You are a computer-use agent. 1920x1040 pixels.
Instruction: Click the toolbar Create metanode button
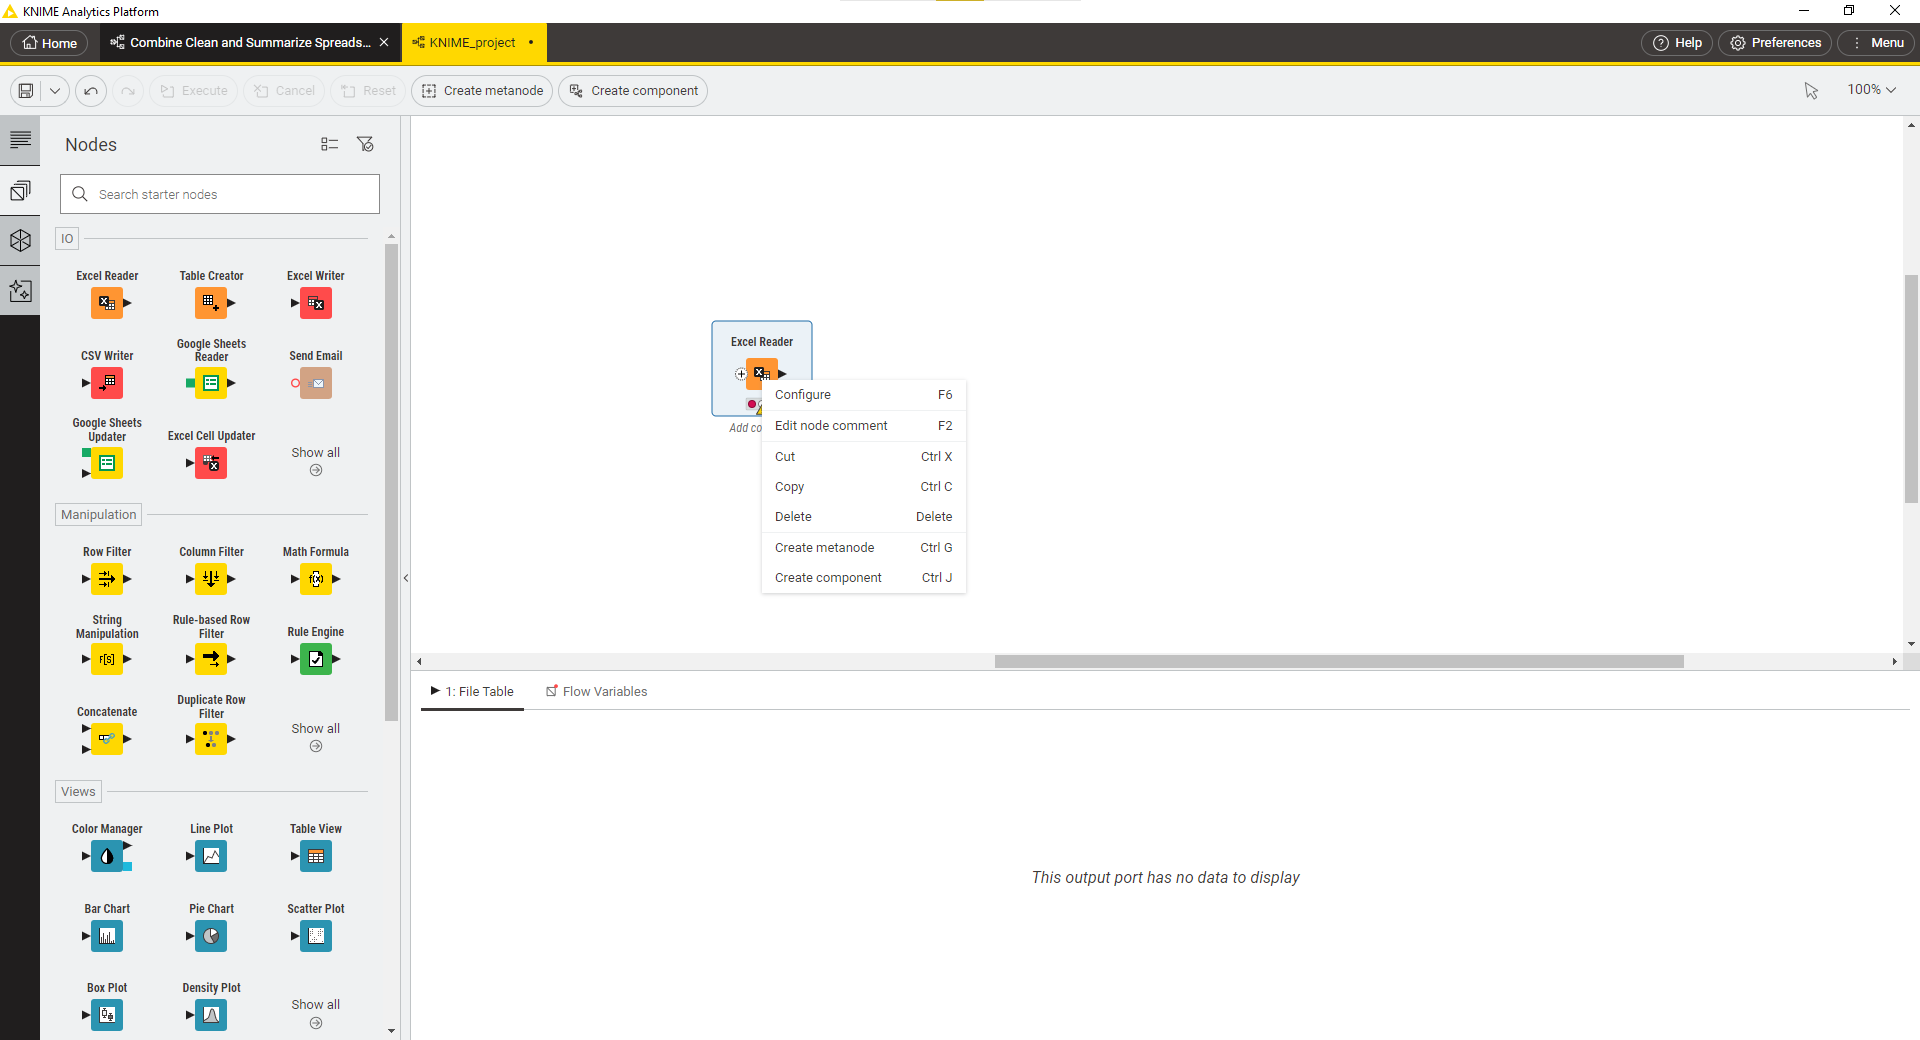(483, 91)
